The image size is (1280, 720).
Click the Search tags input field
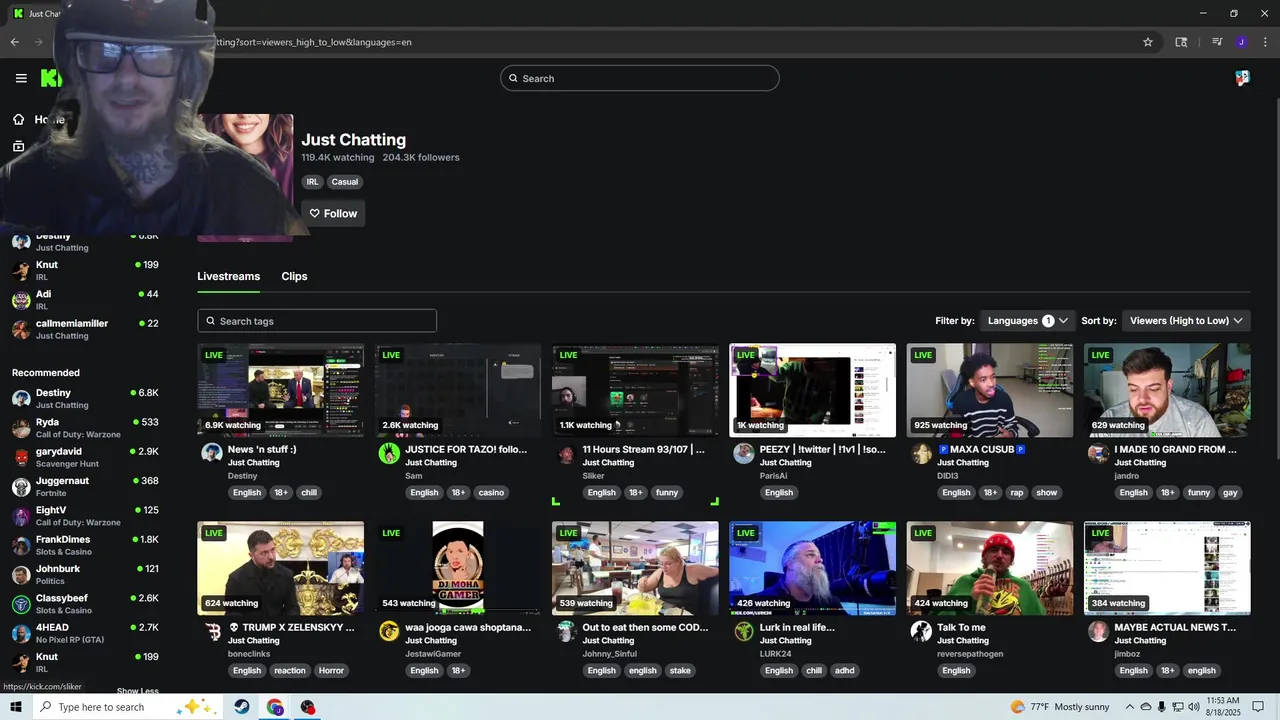pyautogui.click(x=317, y=321)
